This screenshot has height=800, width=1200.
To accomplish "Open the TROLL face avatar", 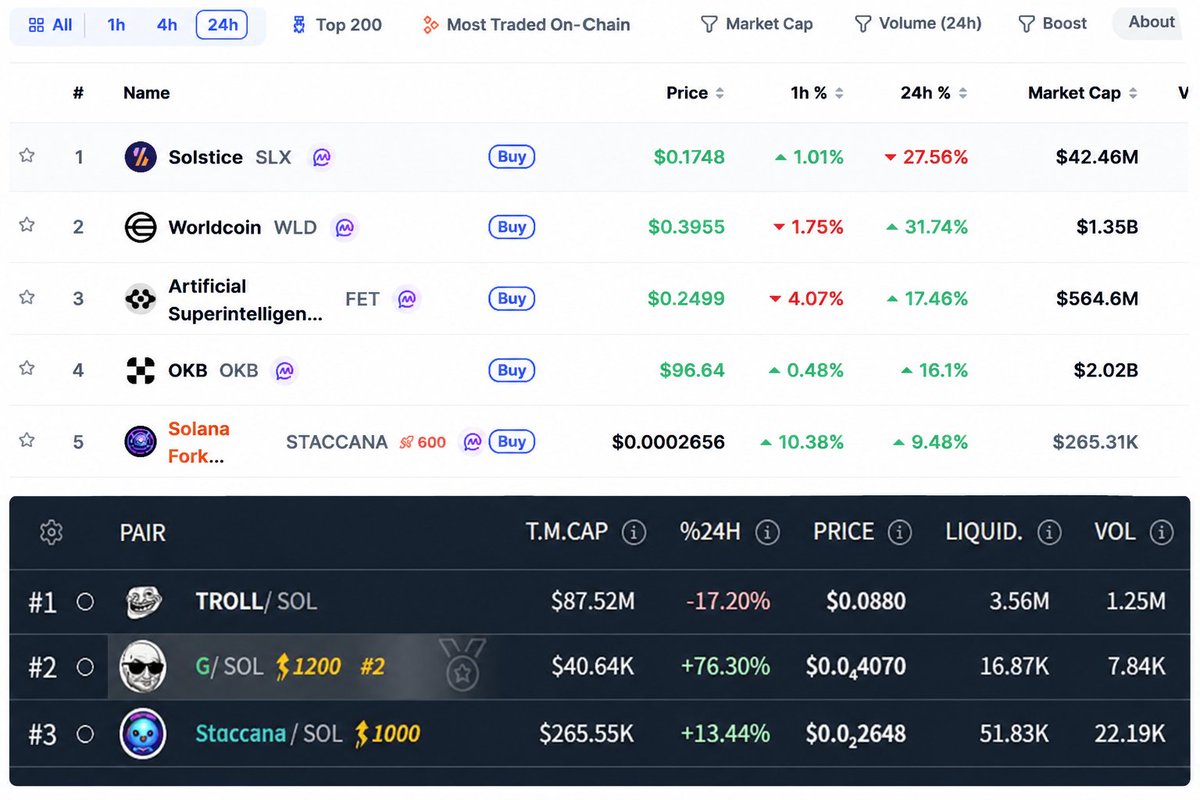I will 143,602.
